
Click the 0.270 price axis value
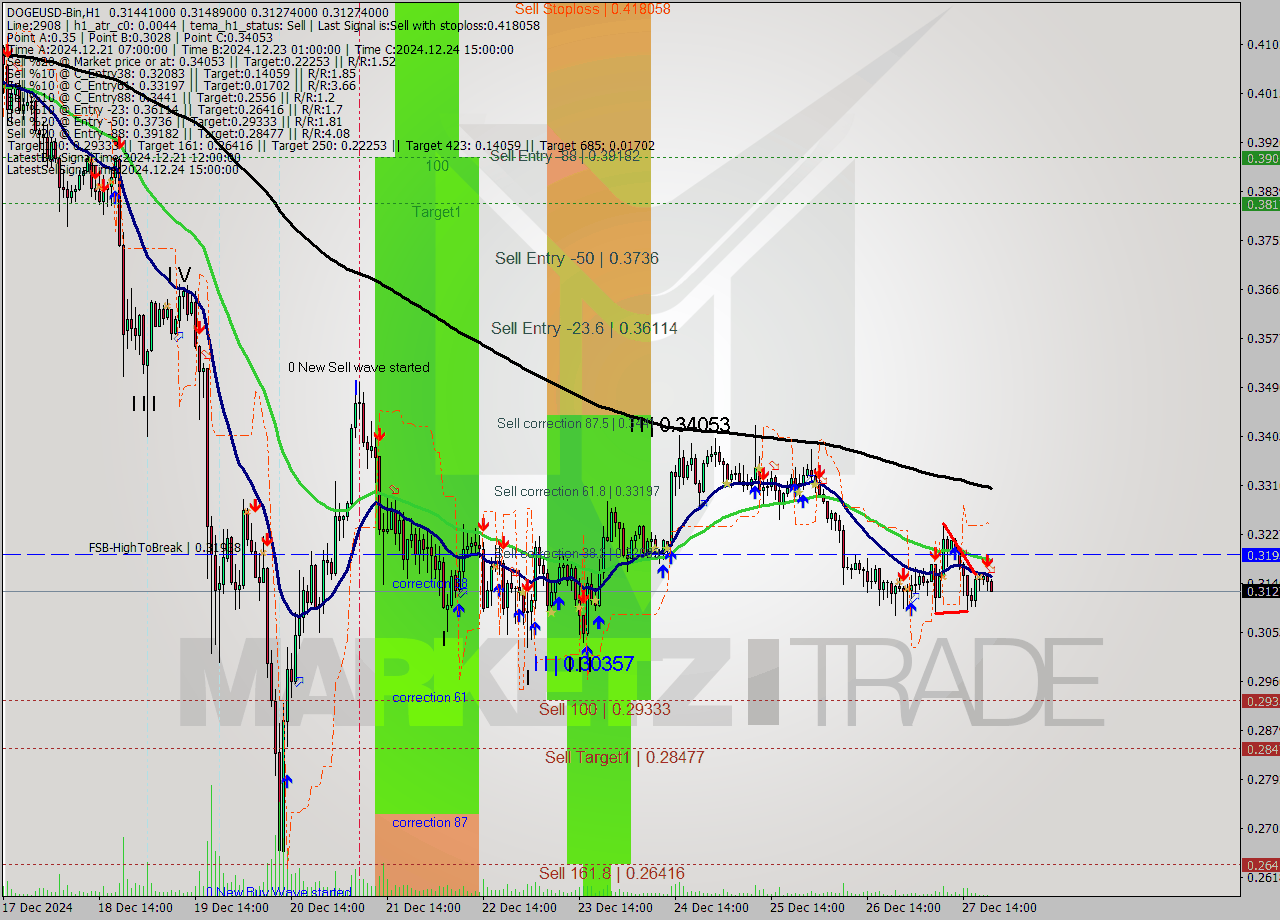1262,829
